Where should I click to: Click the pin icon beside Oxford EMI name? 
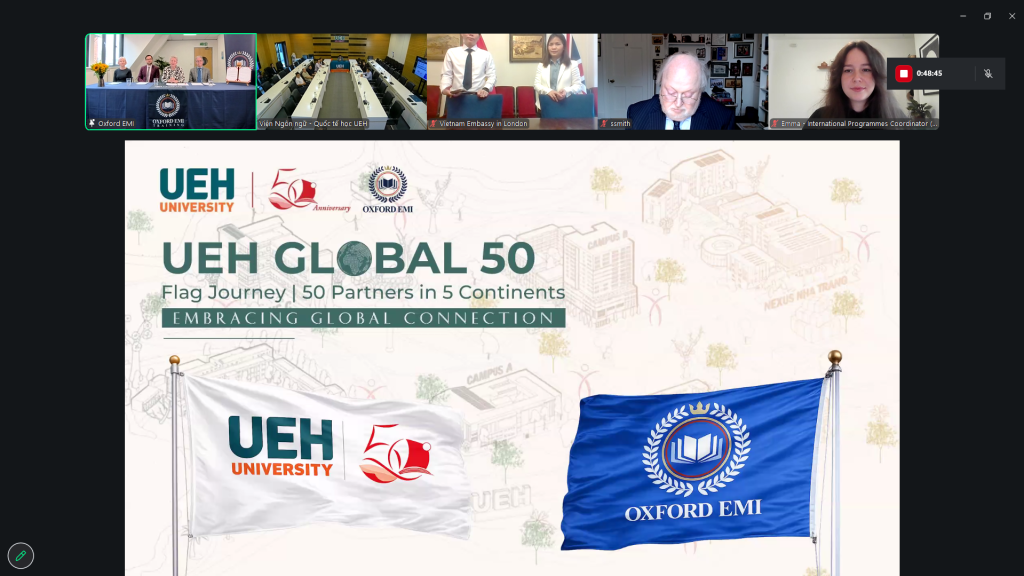[x=92, y=124]
